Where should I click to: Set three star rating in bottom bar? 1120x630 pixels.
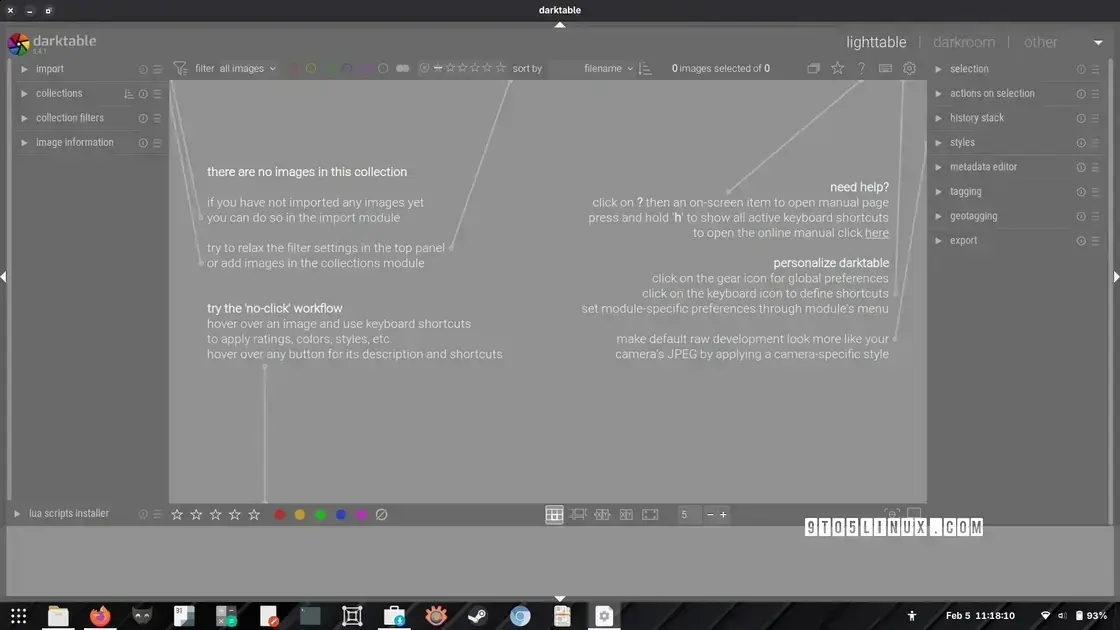tap(216, 514)
